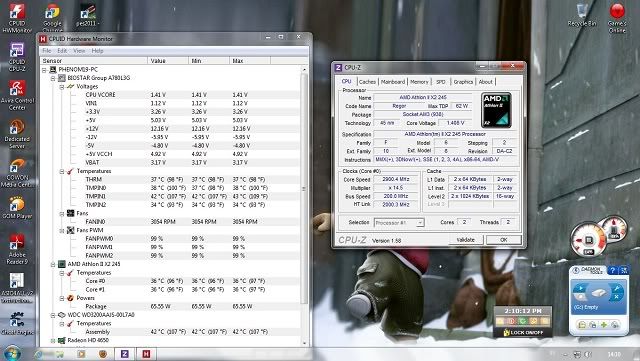This screenshot has height=361, width=640.
Task: Collapse the PHENOM03-PC tree node
Action: tap(44, 70)
